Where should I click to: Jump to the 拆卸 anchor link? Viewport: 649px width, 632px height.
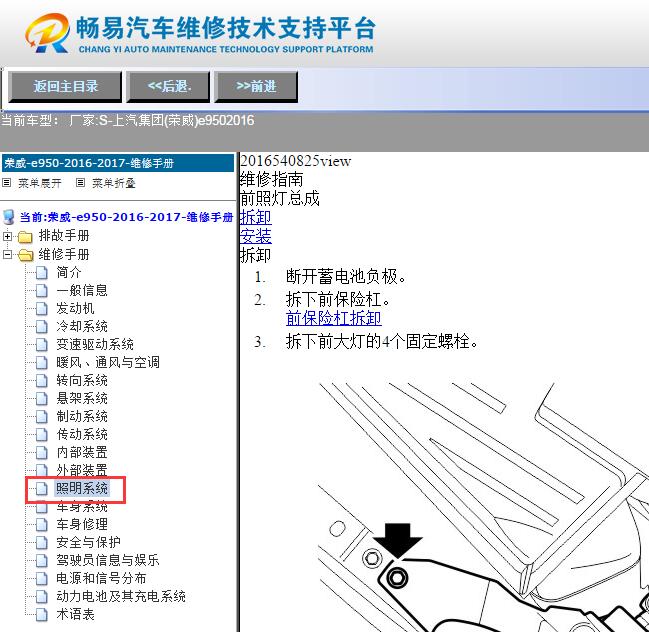click(x=255, y=217)
